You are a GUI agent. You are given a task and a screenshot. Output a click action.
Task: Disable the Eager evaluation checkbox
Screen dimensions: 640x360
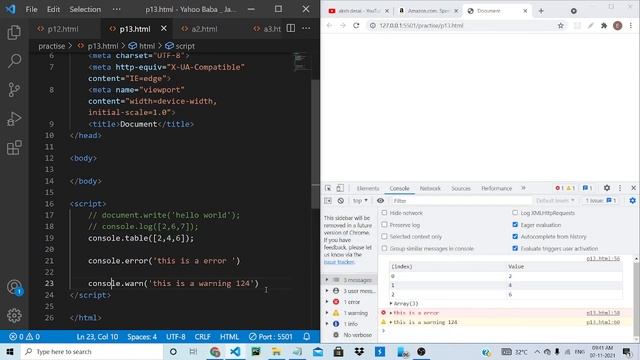click(x=515, y=224)
